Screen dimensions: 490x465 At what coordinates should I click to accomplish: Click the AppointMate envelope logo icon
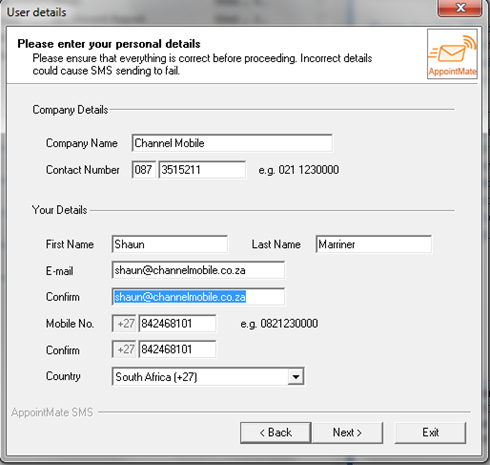[452, 54]
